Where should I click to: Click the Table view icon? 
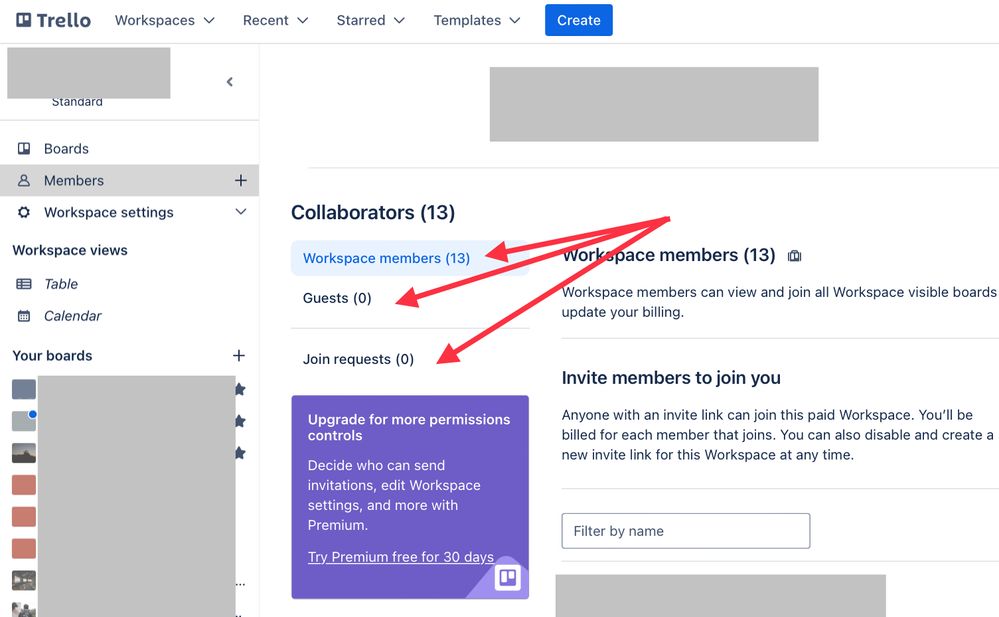click(x=24, y=284)
